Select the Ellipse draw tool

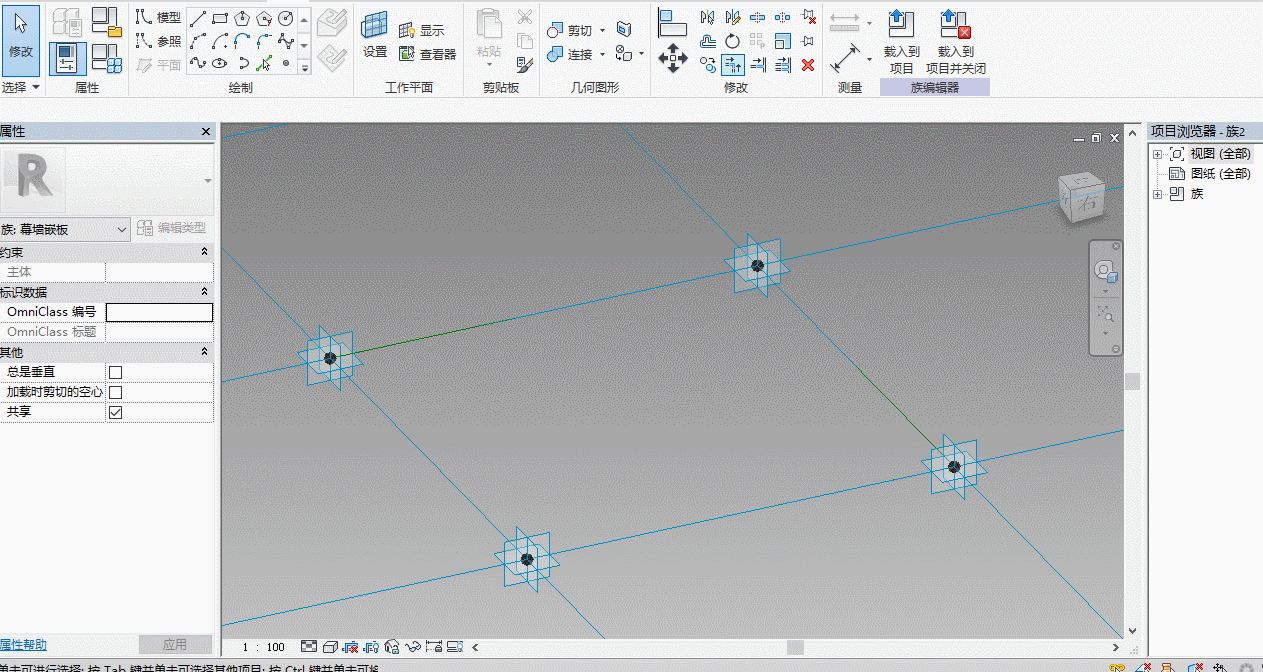tap(220, 64)
